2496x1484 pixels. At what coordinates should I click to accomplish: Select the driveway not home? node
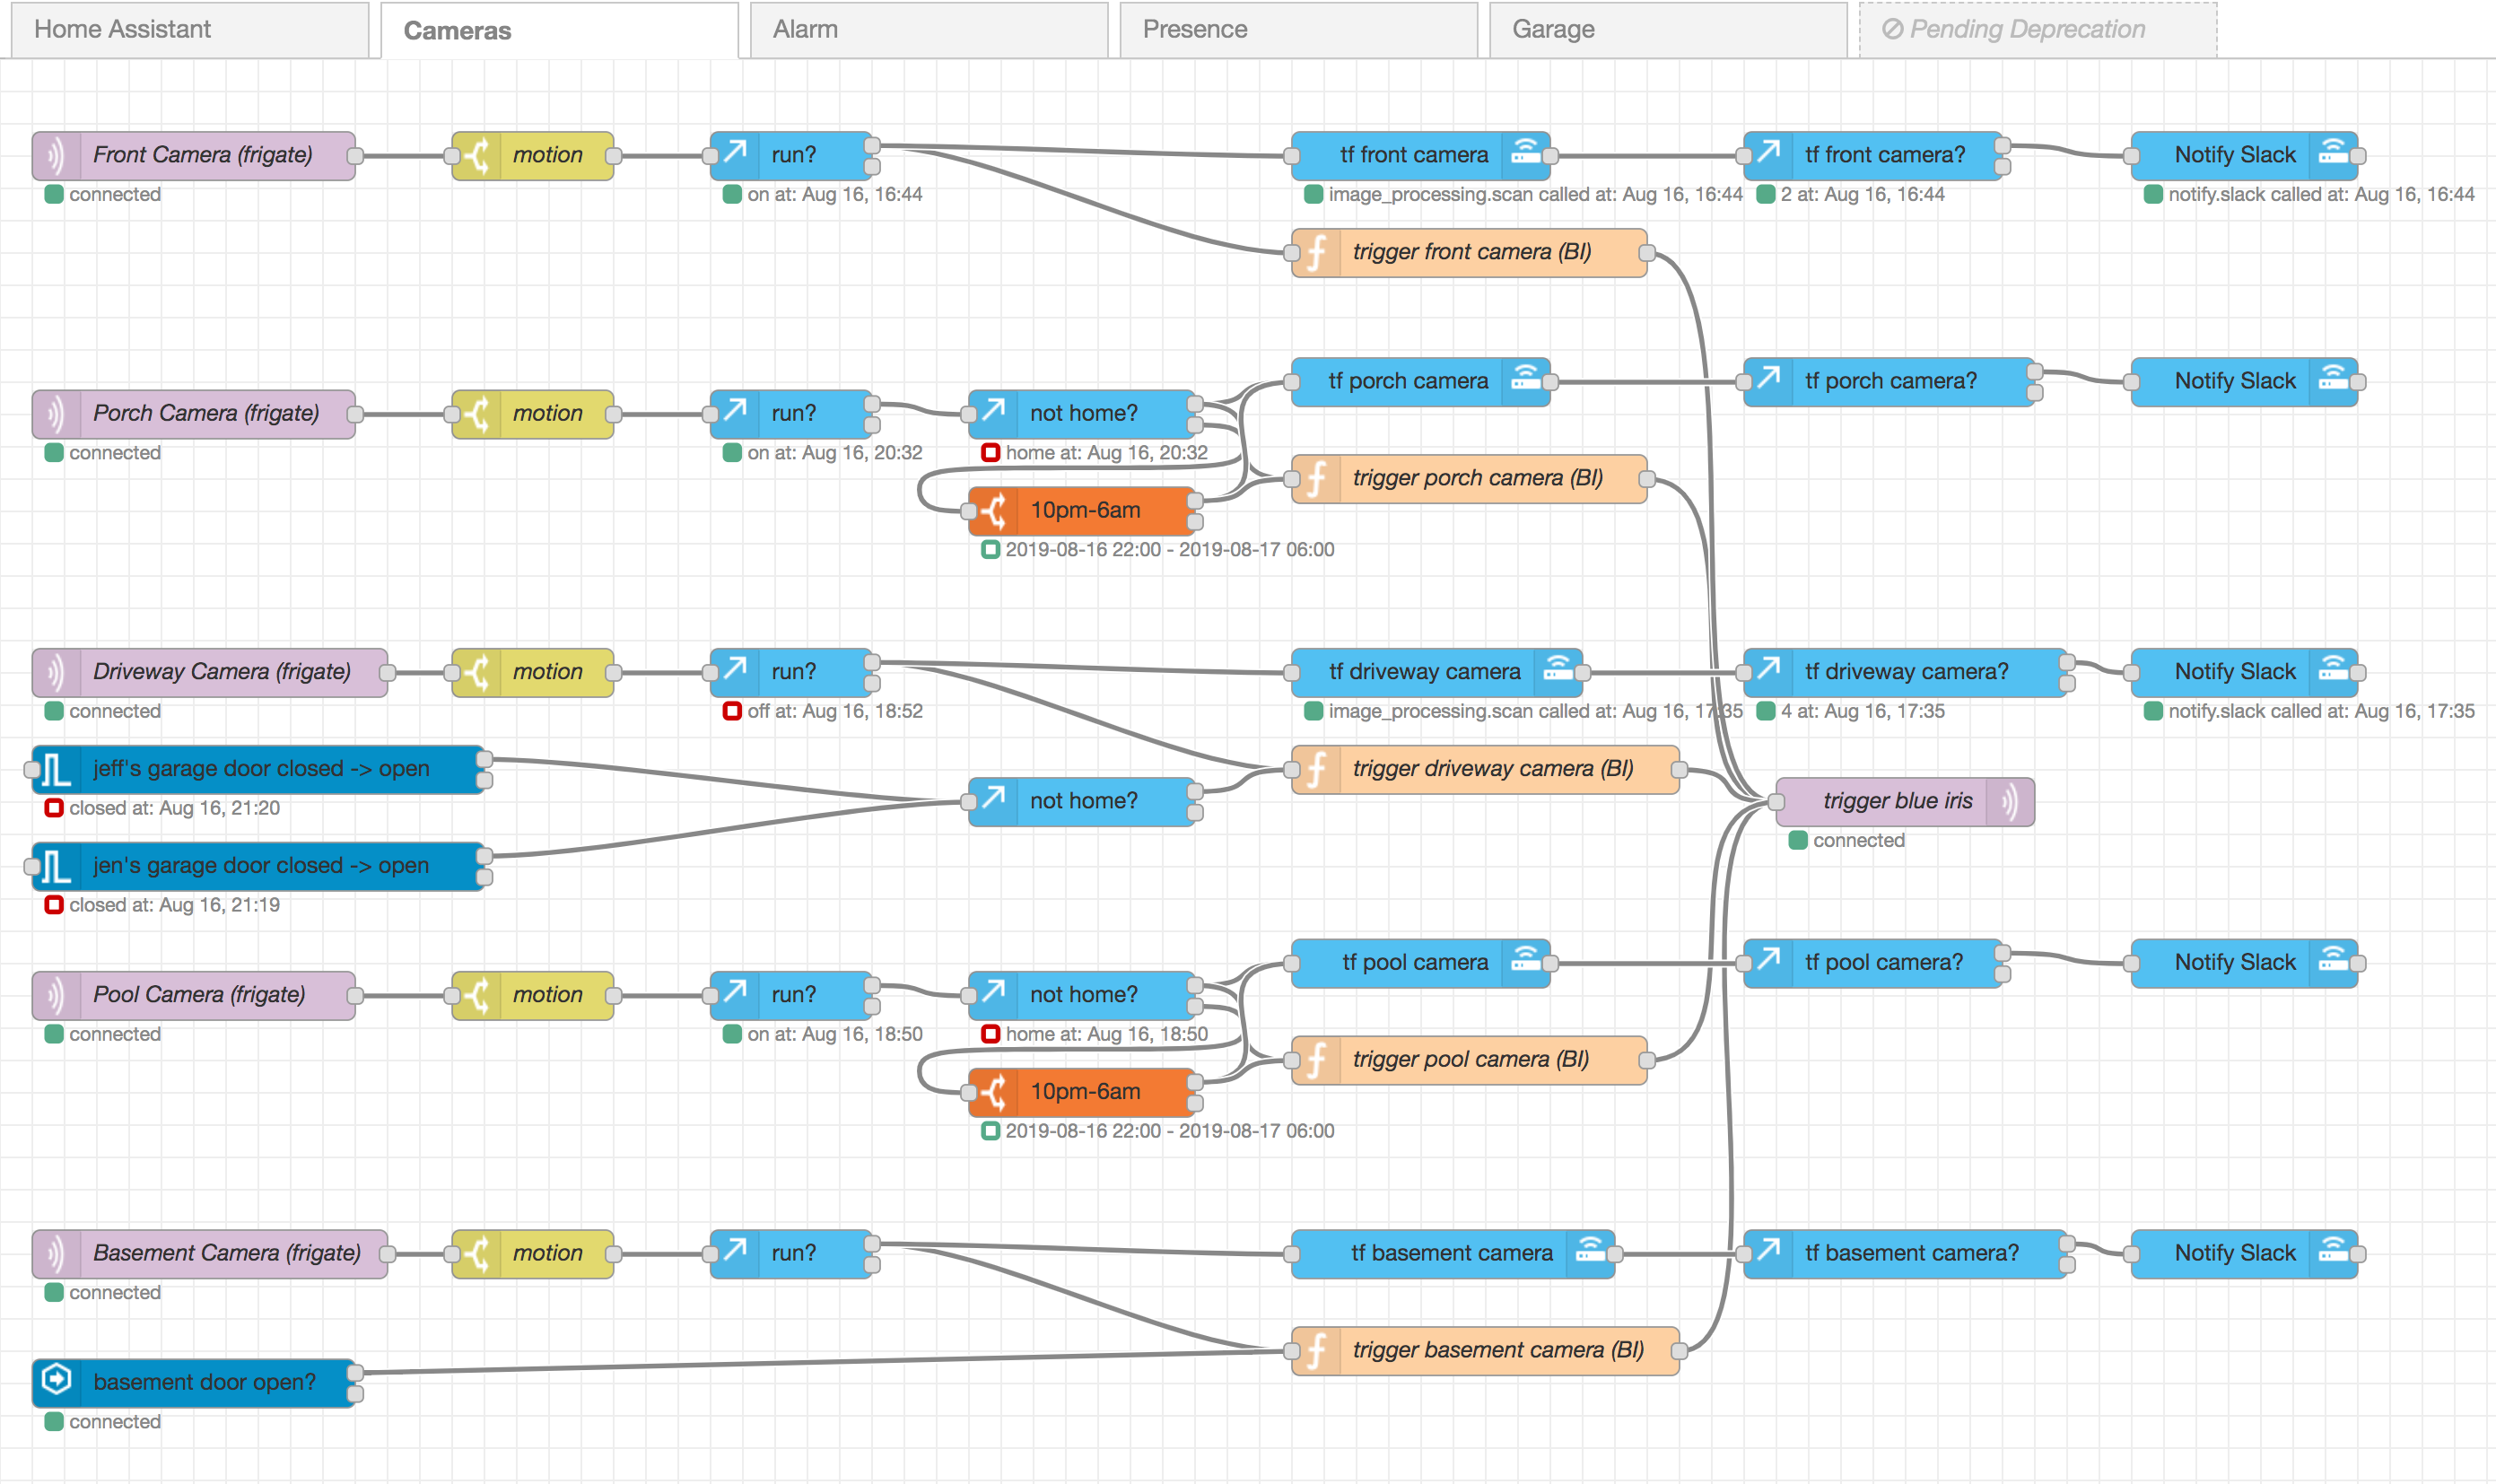1081,802
